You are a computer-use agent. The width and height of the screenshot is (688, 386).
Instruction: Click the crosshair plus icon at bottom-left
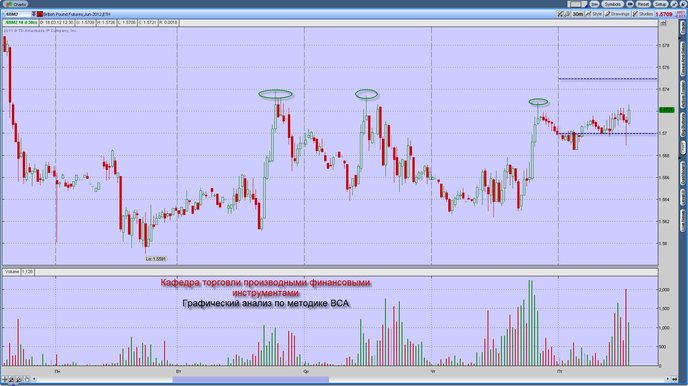5,379
